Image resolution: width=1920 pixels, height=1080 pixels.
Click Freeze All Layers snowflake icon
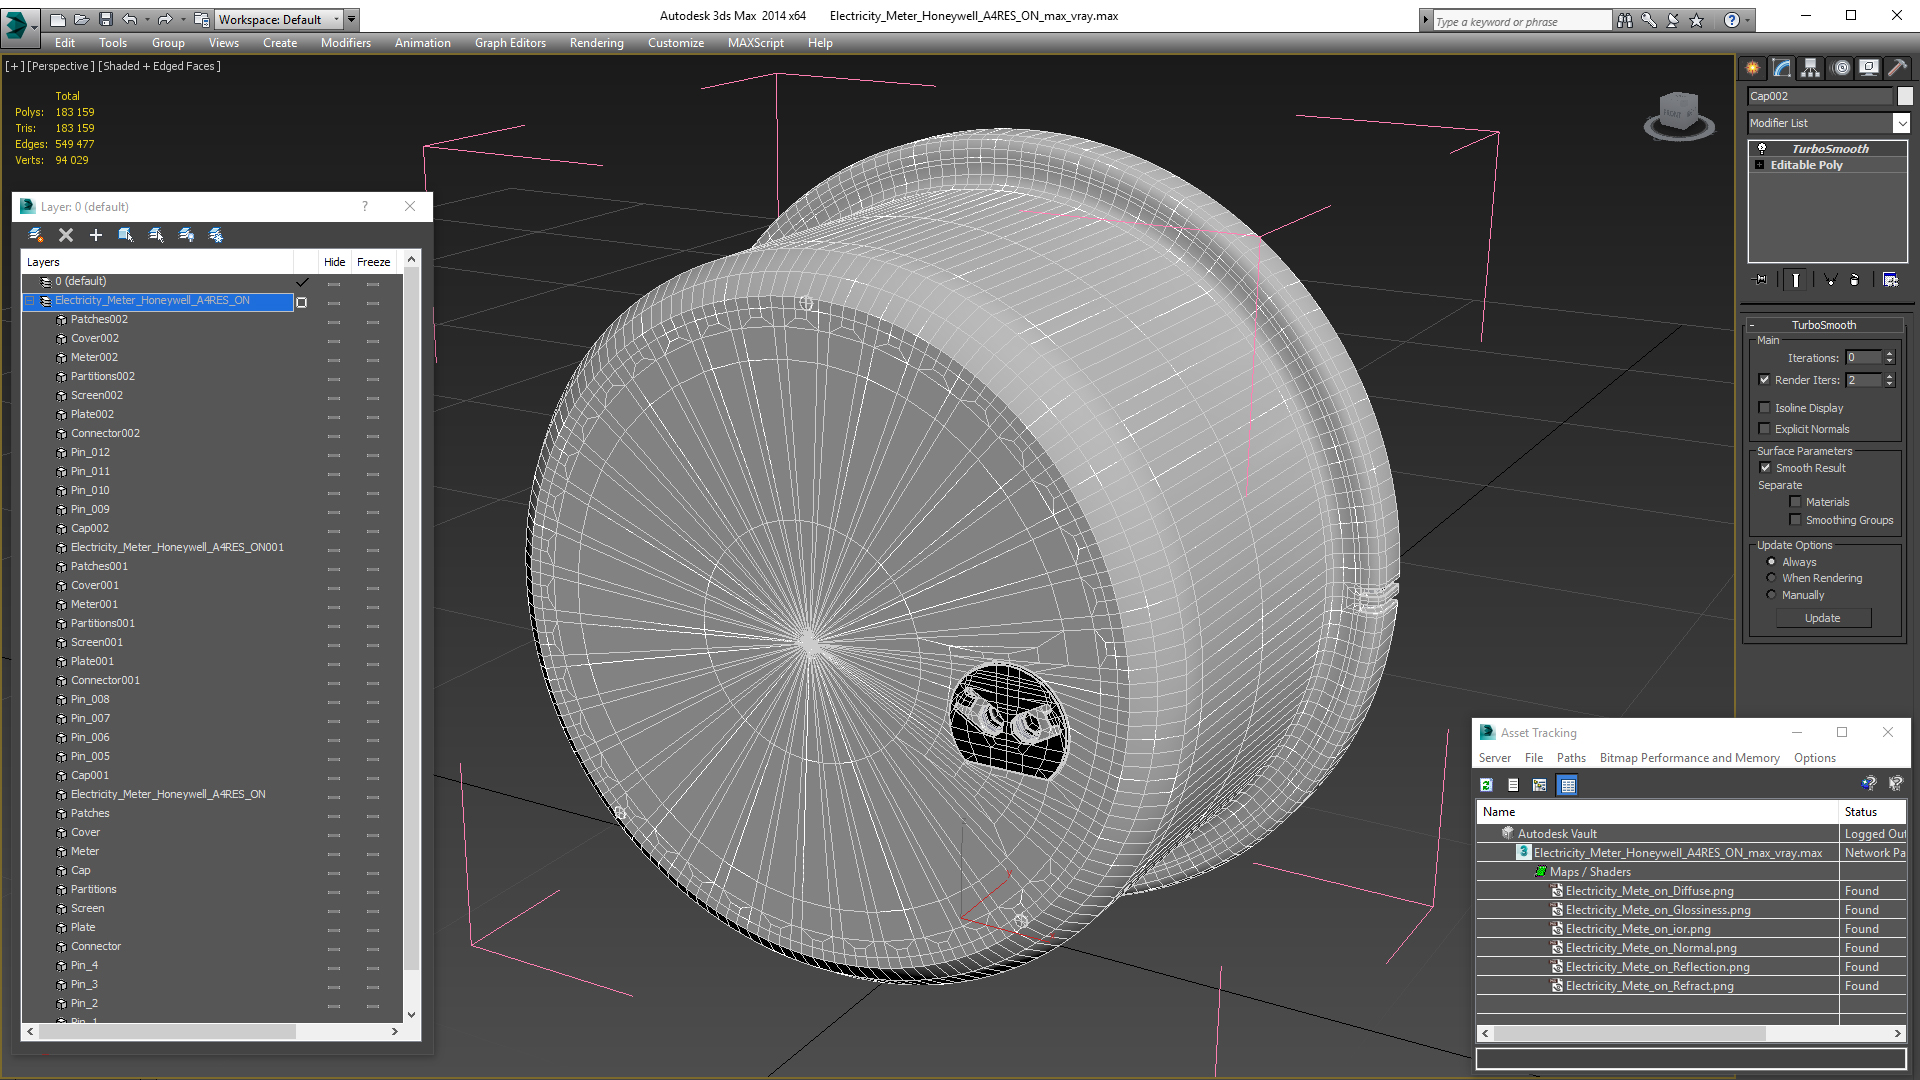tap(216, 235)
